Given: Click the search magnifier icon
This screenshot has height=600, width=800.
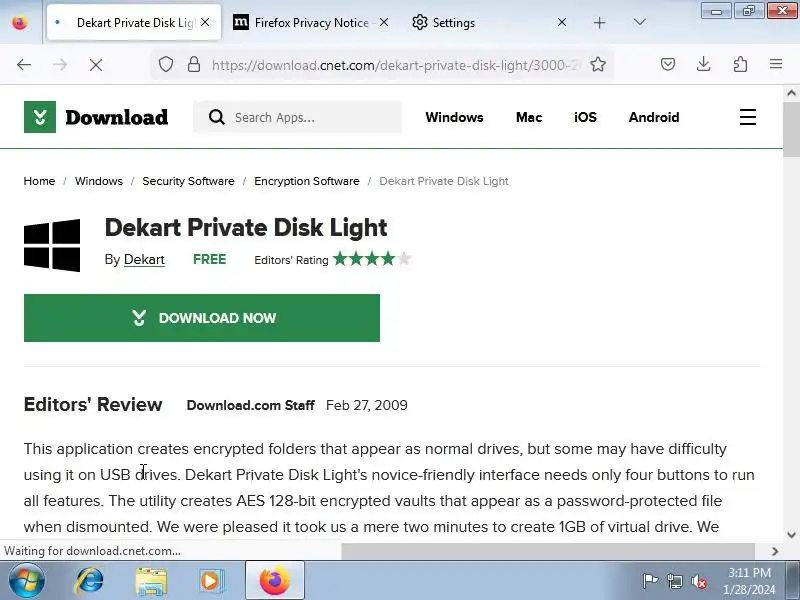Looking at the screenshot, I should (x=216, y=117).
